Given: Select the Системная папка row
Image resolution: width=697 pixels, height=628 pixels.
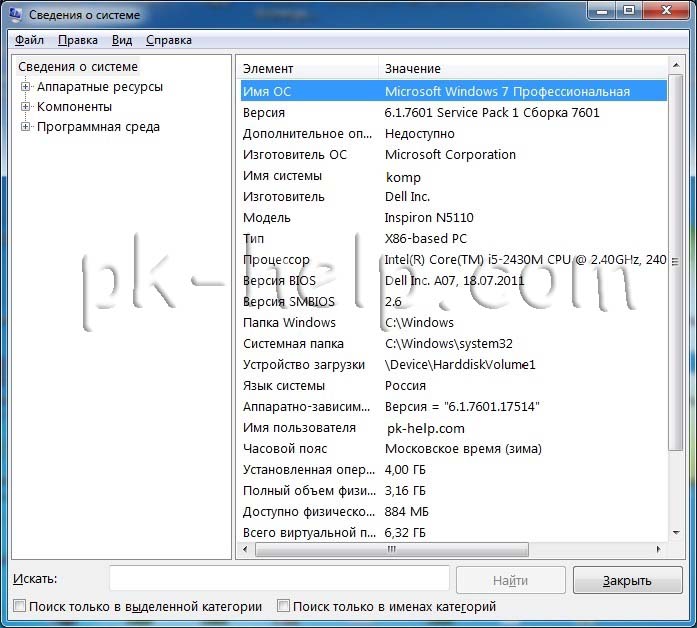Looking at the screenshot, I should tap(453, 344).
